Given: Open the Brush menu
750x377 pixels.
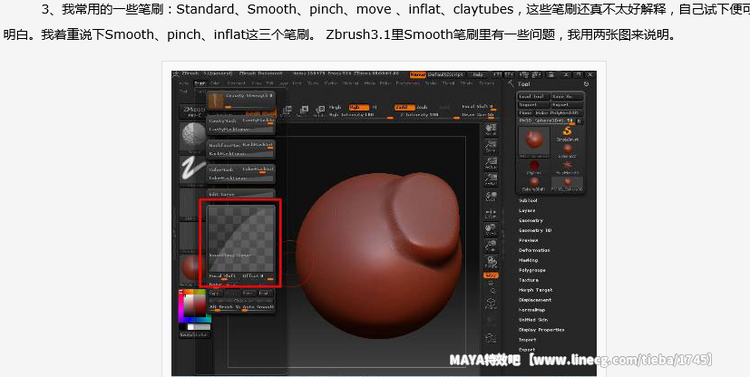Looking at the screenshot, I should click(x=199, y=83).
